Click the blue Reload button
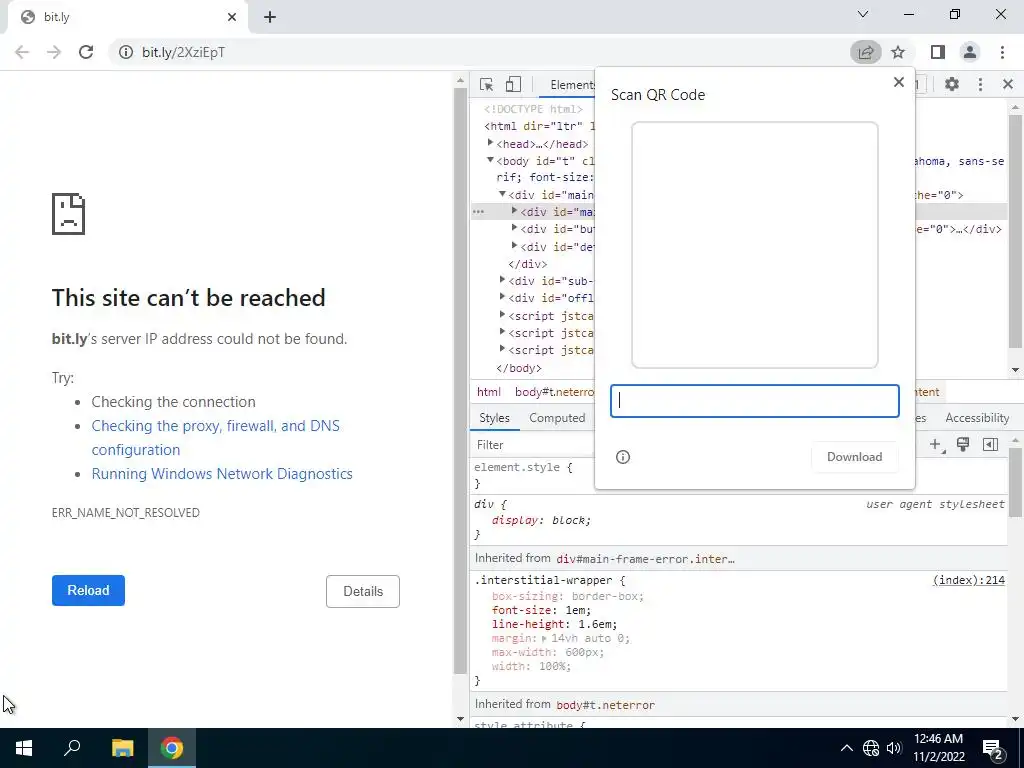This screenshot has width=1024, height=768. [88, 590]
